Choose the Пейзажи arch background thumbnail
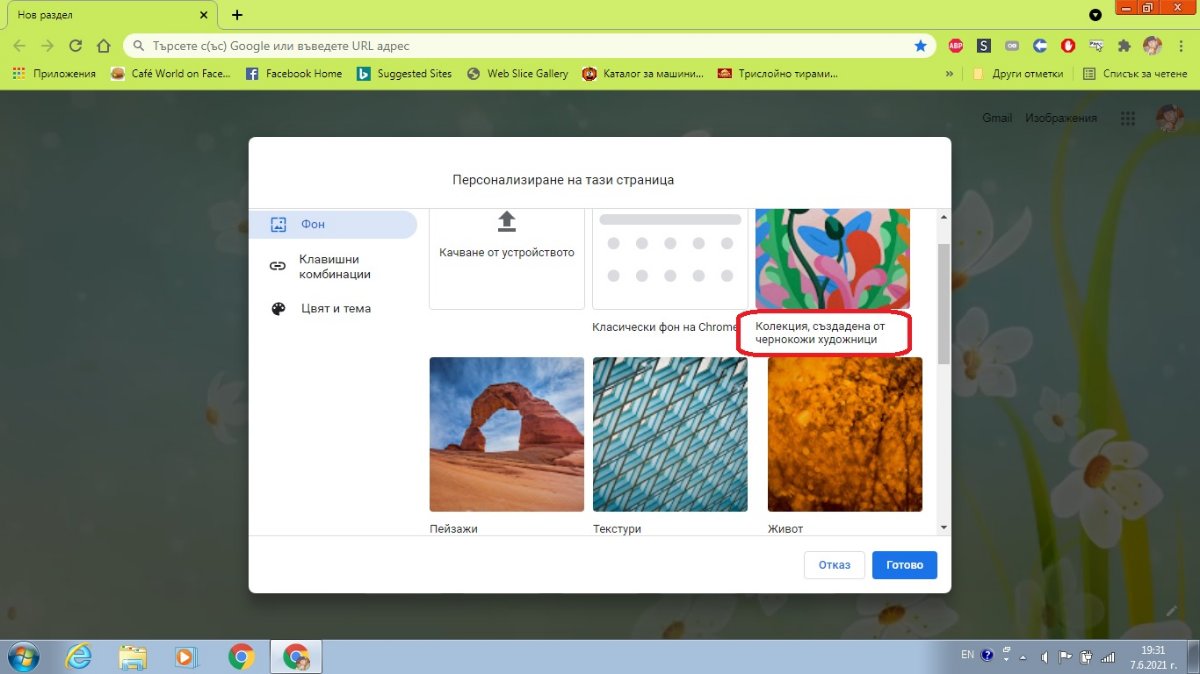Viewport: 1200px width, 674px height. (507, 434)
